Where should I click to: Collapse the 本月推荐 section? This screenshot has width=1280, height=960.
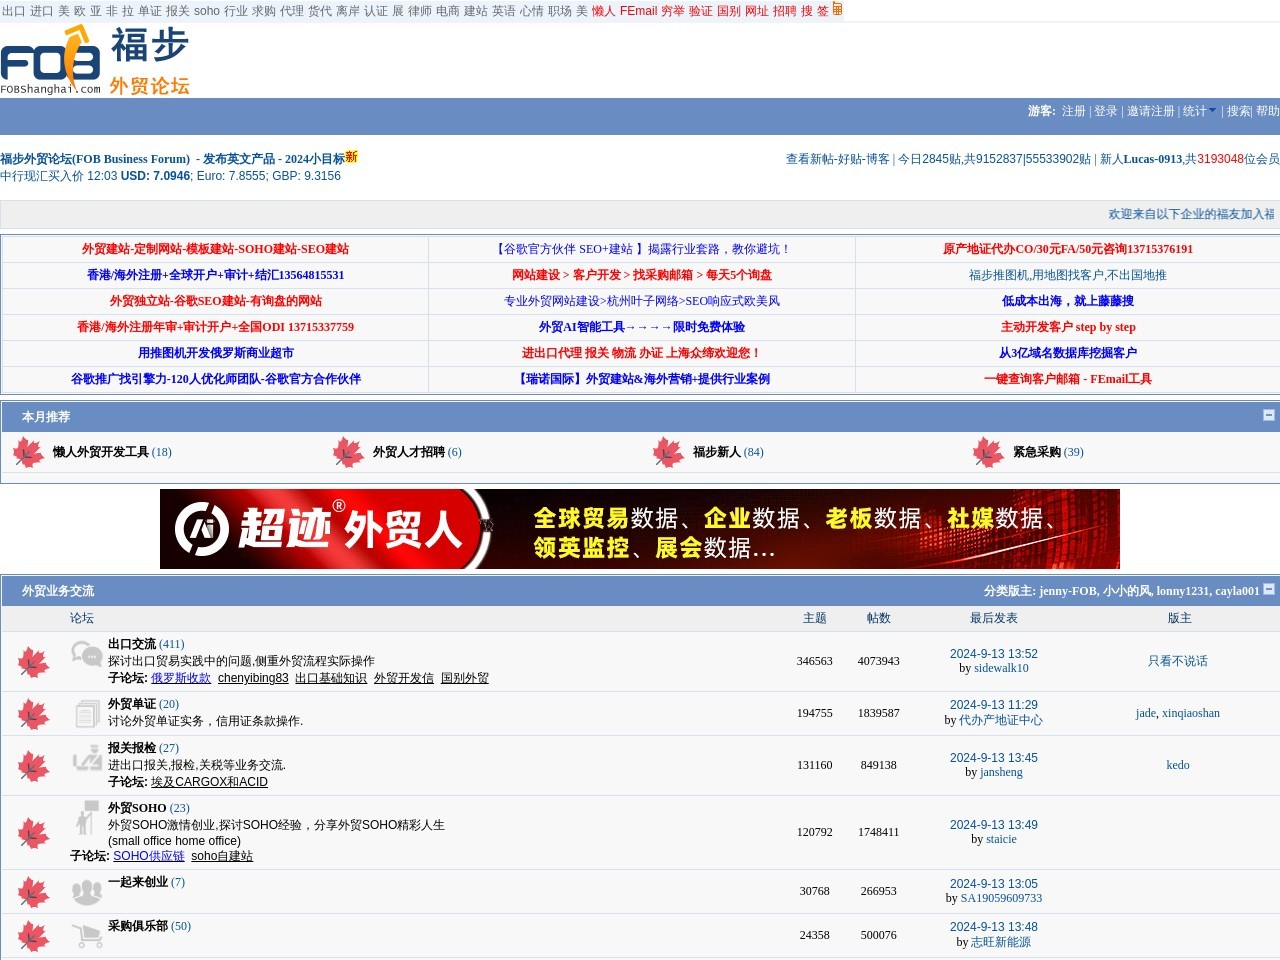(1268, 416)
